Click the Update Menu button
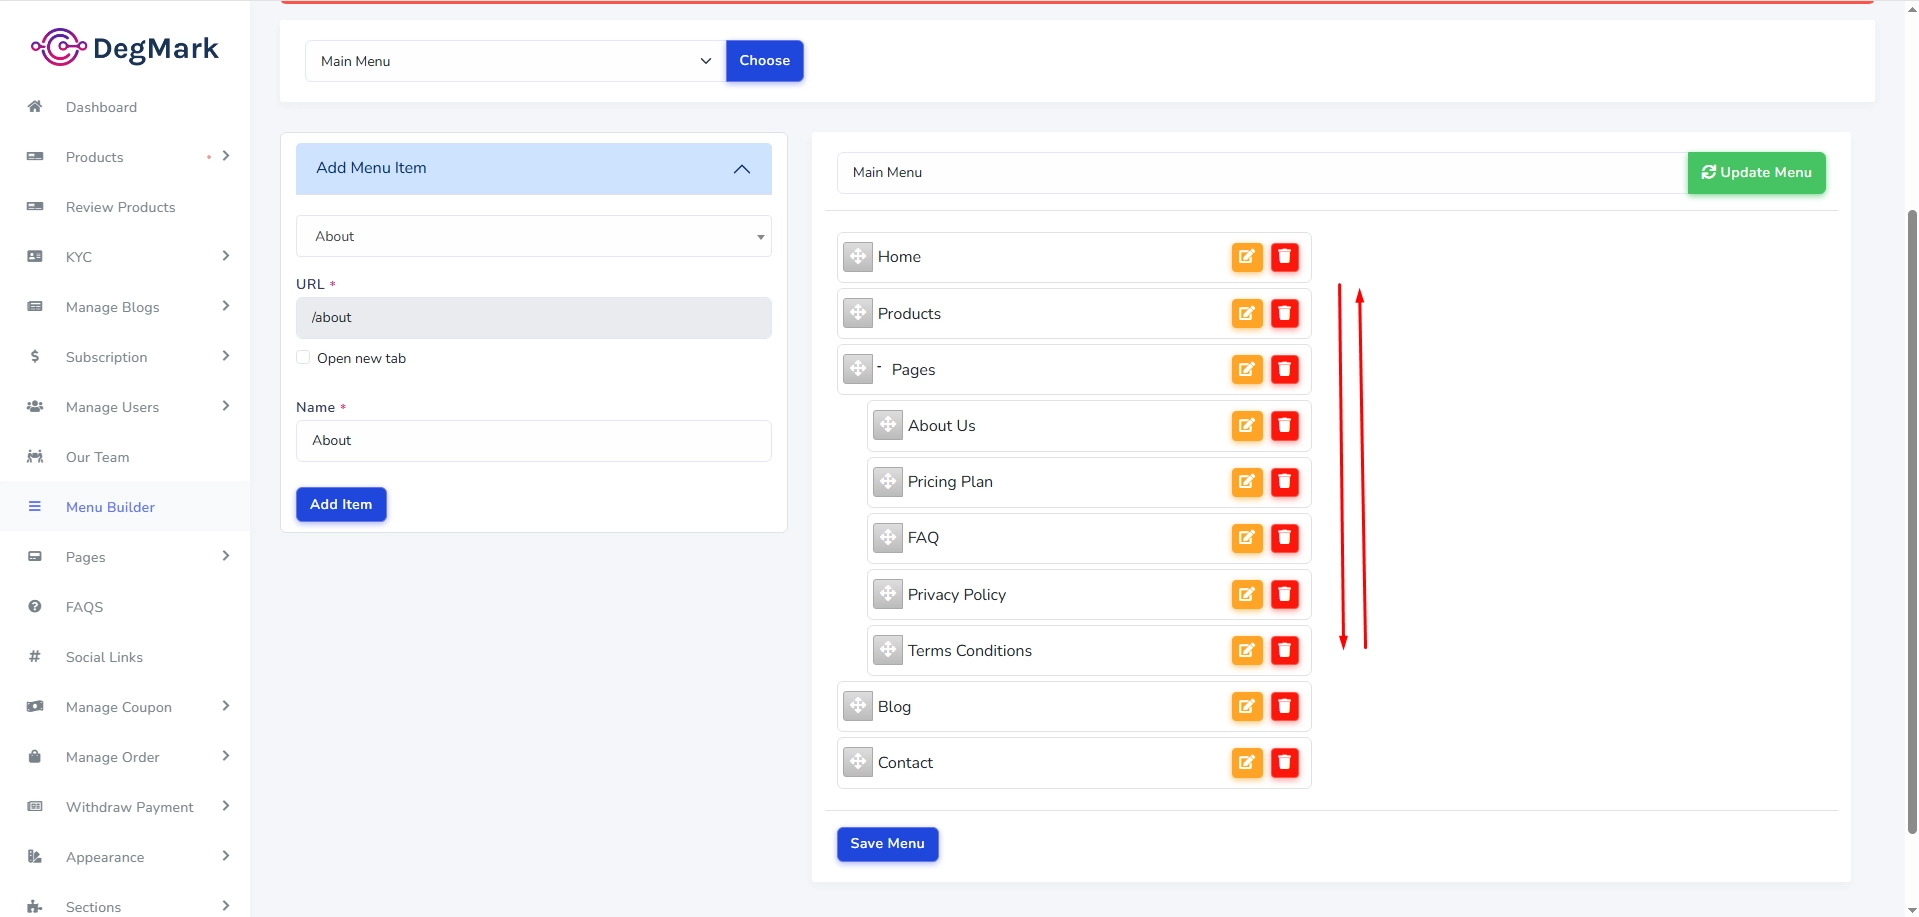Image resolution: width=1919 pixels, height=917 pixels. [1757, 173]
